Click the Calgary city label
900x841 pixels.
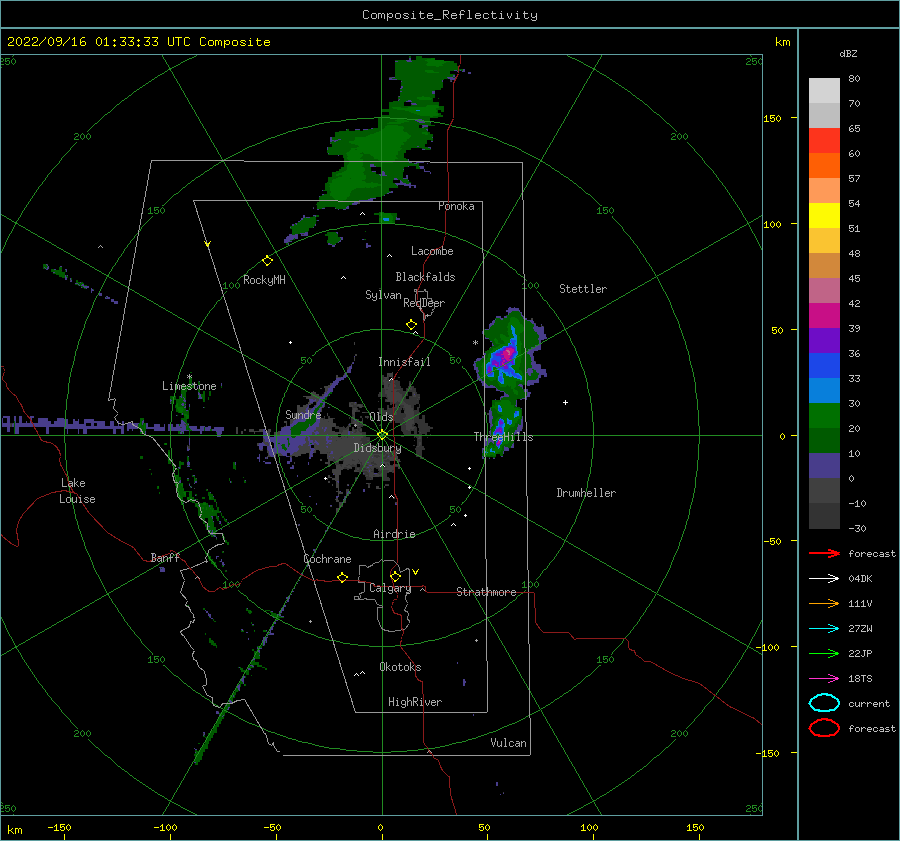tap(390, 588)
